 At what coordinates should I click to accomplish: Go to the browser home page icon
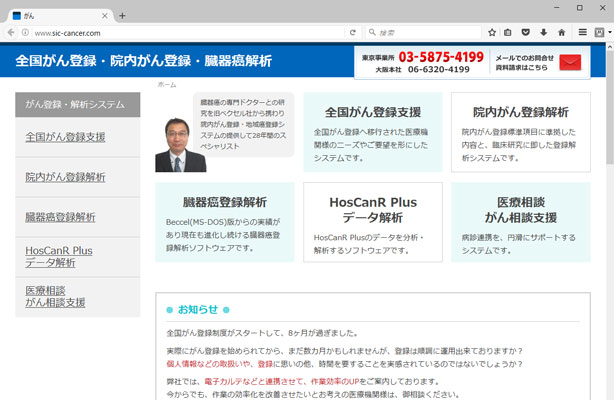[x=562, y=33]
